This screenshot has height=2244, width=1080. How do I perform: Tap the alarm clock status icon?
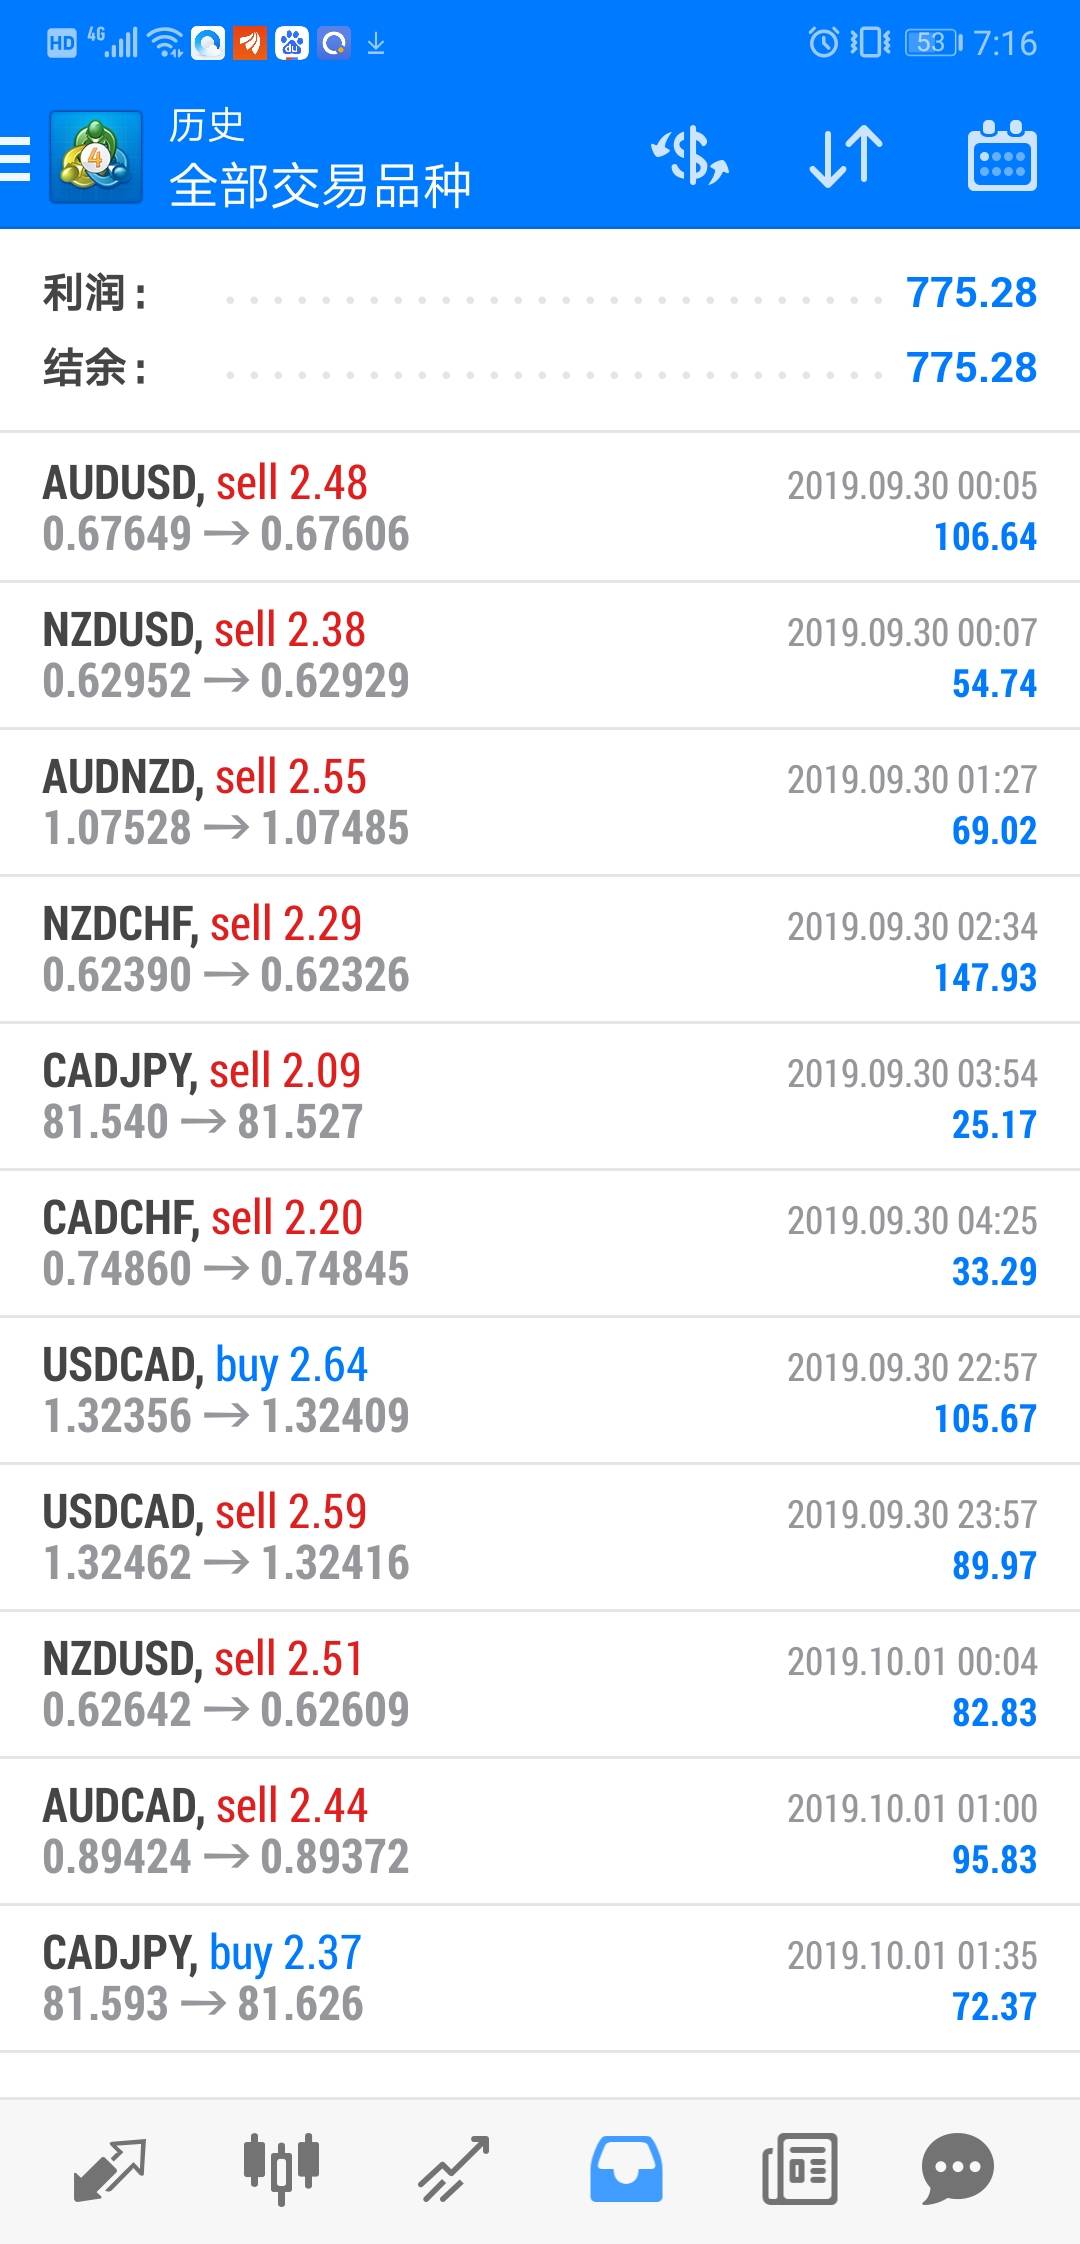coord(823,43)
